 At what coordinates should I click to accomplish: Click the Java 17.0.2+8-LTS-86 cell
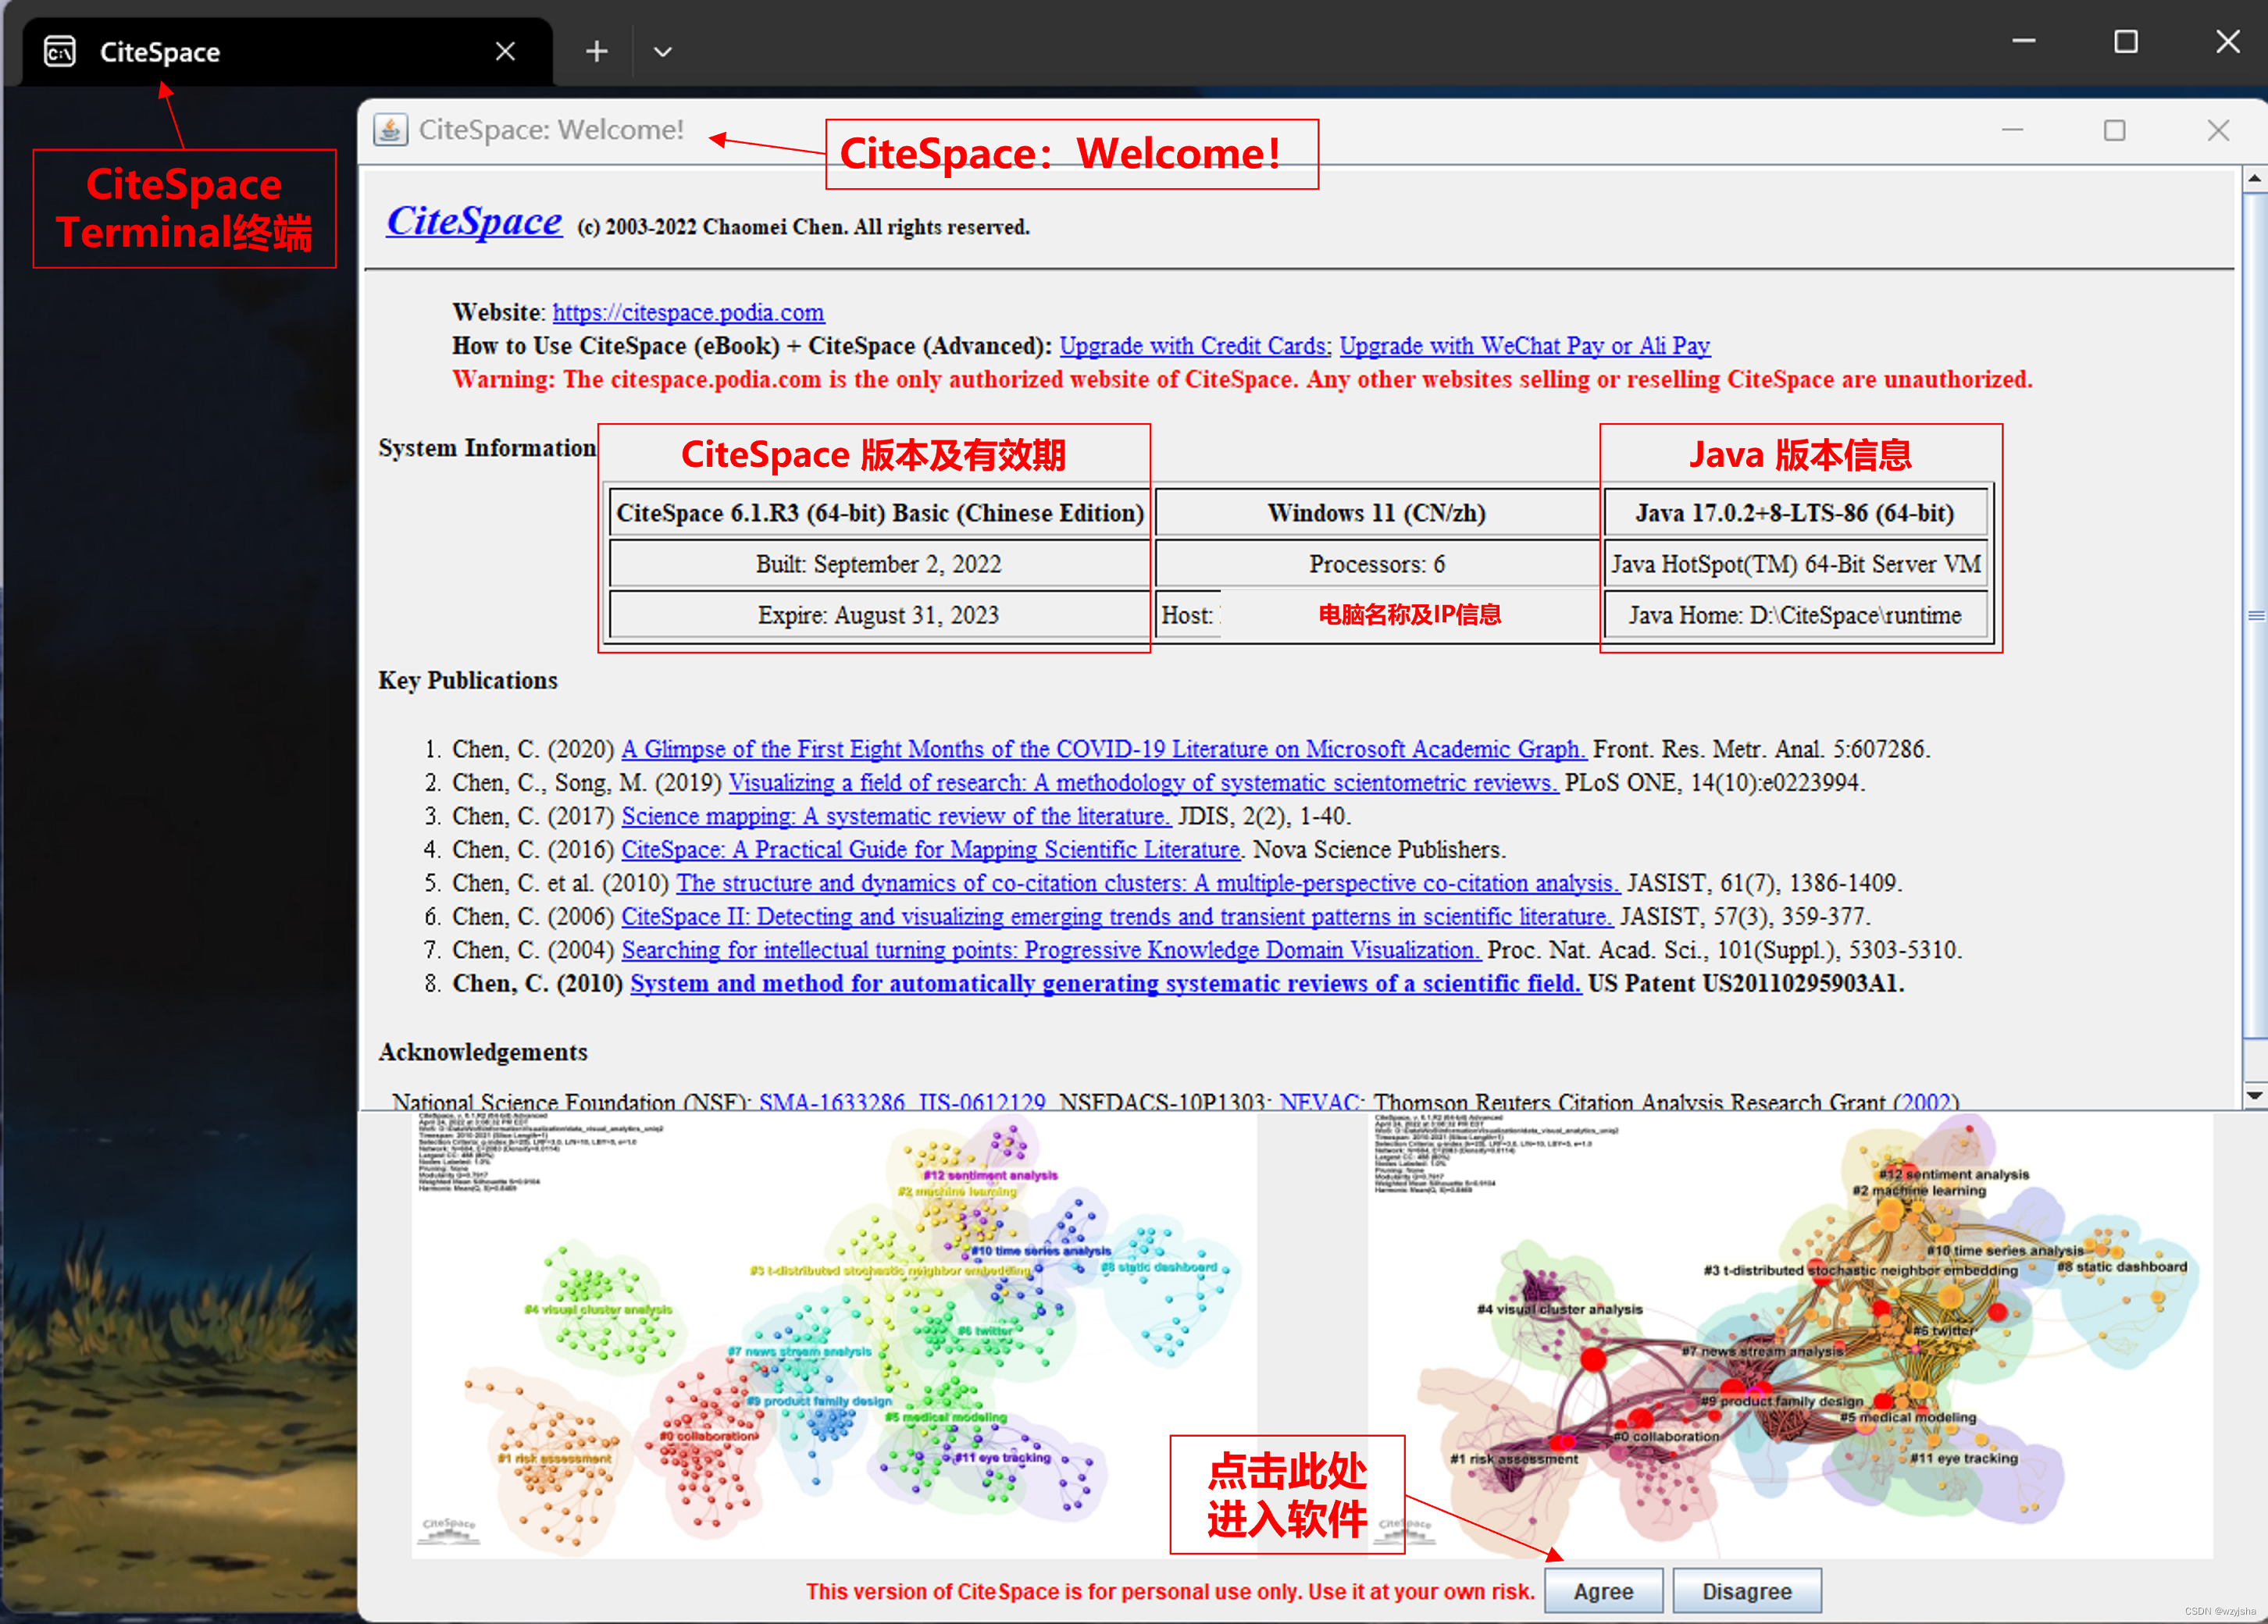[1795, 513]
